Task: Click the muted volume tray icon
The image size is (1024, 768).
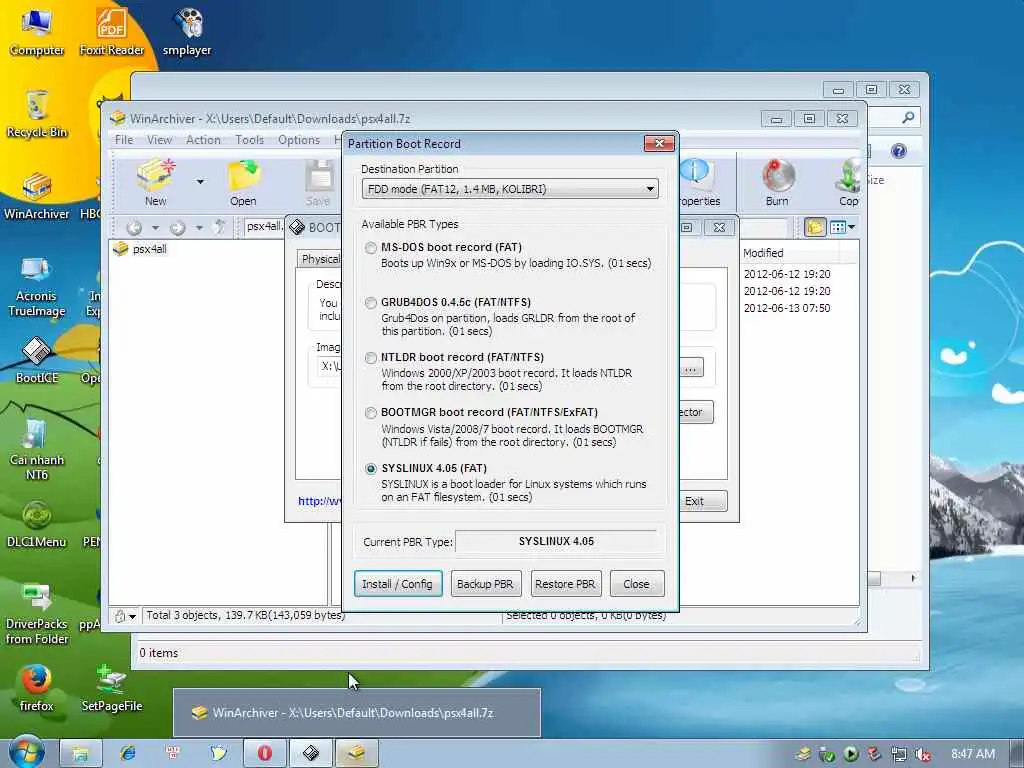Action: [x=923, y=754]
